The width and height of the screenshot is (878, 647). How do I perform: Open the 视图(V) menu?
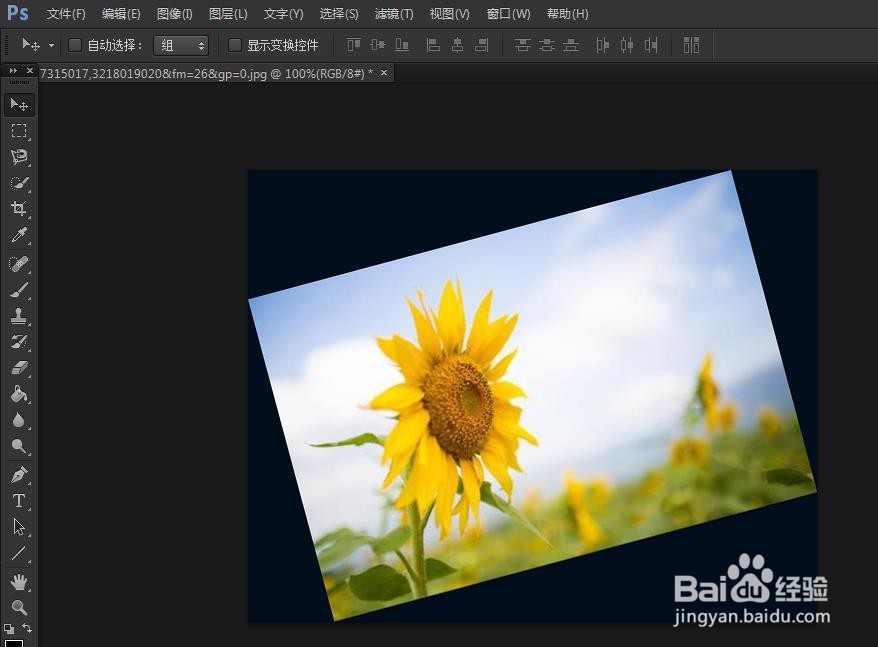[x=450, y=13]
